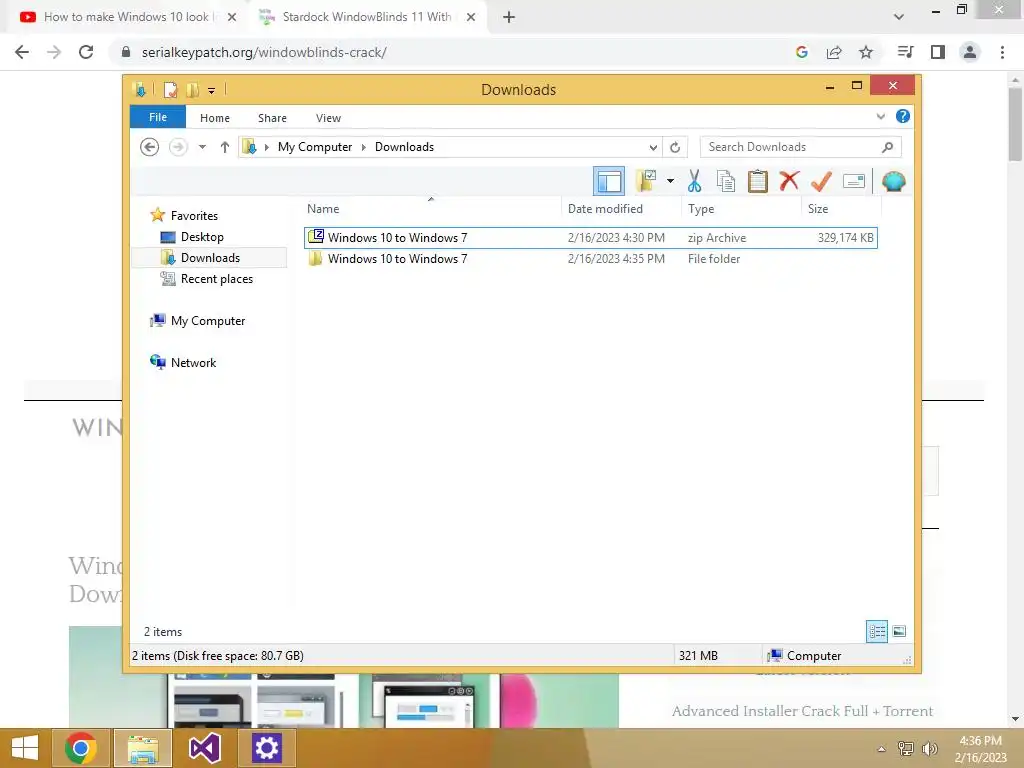
Task: Select My Computer in navigation pane
Action: tap(208, 321)
